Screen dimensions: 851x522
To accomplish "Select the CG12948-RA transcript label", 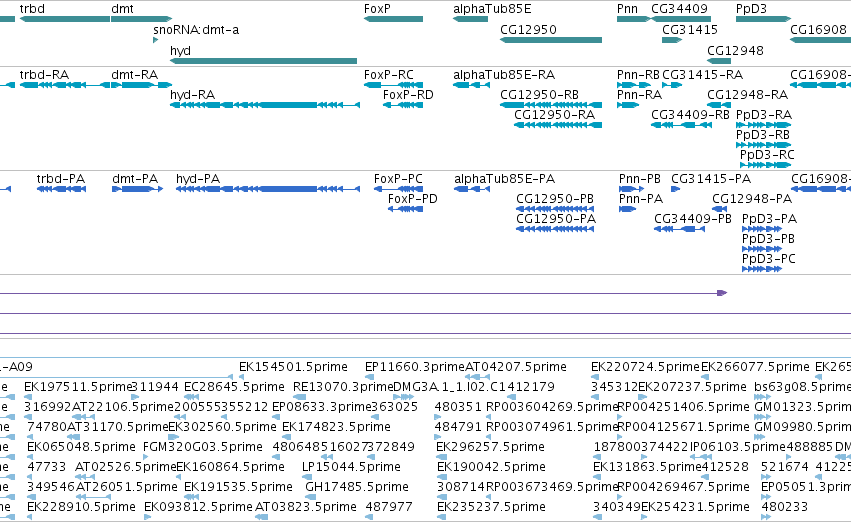I will click(x=747, y=95).
